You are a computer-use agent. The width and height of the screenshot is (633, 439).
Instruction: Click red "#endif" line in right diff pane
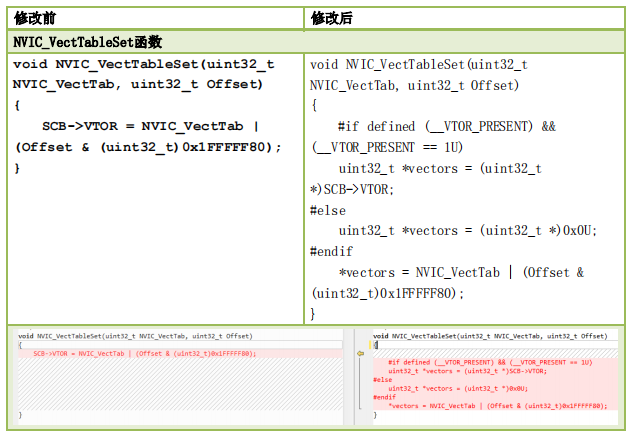tap(384, 397)
